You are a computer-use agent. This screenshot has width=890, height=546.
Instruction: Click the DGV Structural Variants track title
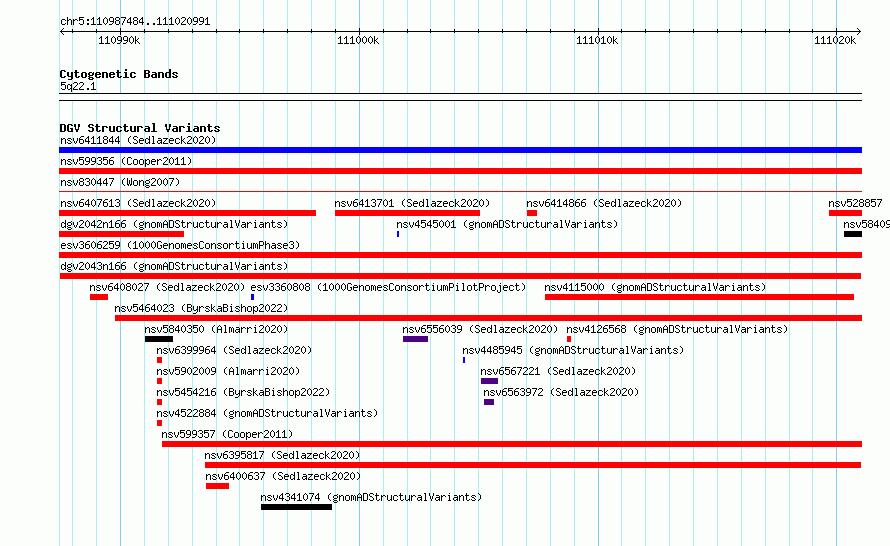(140, 128)
